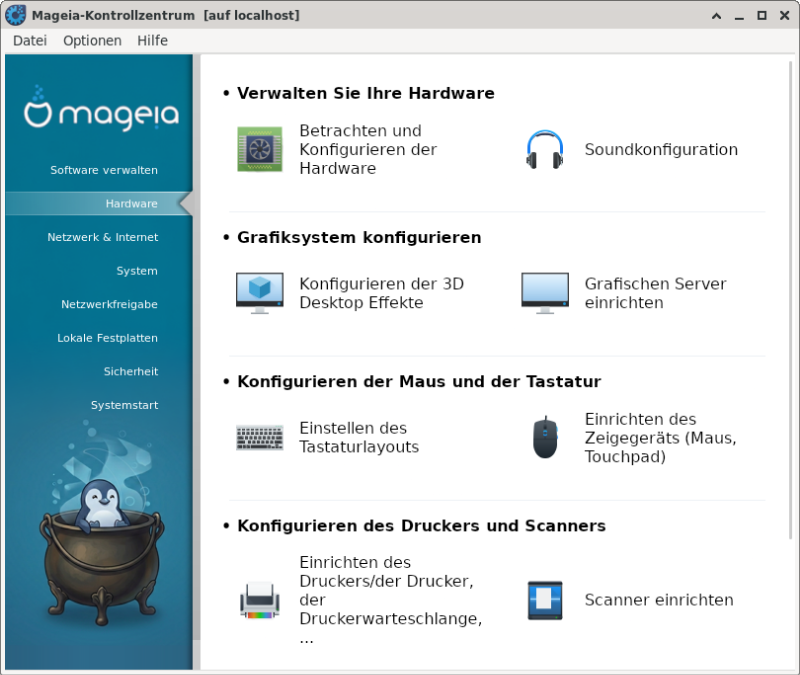Switch to Software verwalten section
Image resolution: width=800 pixels, height=675 pixels.
104,170
